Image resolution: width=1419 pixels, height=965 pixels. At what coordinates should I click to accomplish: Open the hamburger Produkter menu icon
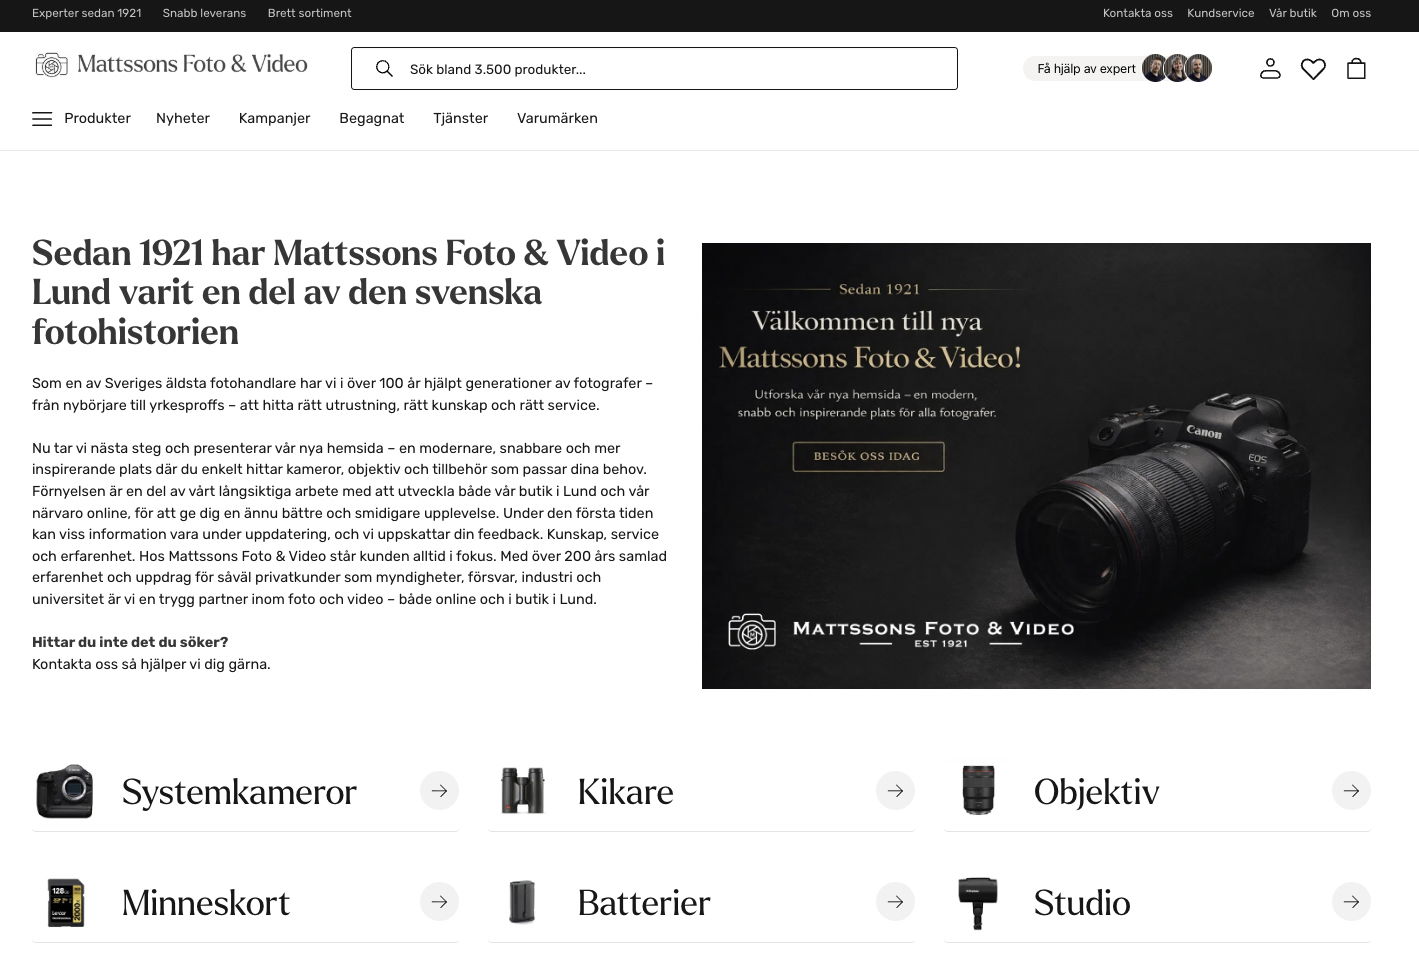(42, 118)
